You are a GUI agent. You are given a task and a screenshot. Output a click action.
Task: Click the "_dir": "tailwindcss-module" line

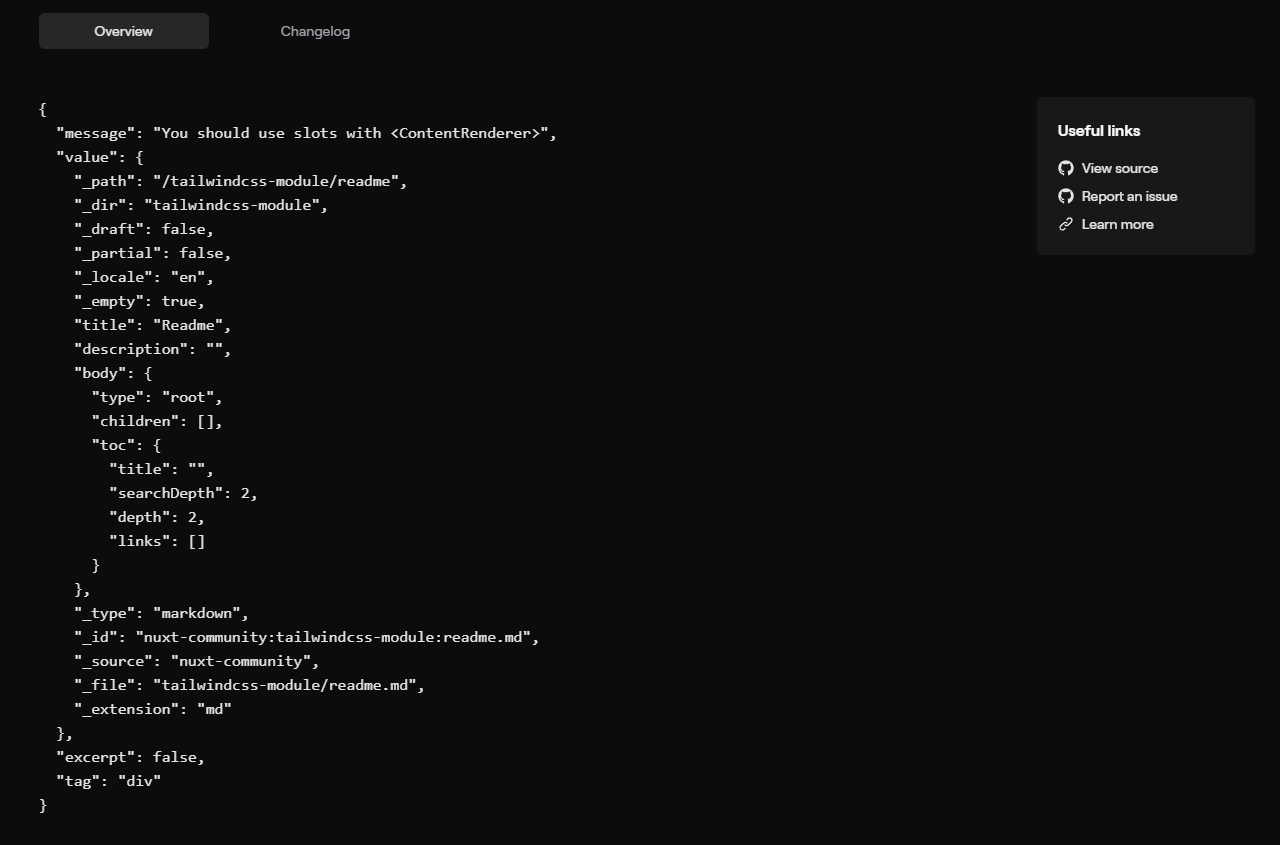(x=201, y=205)
